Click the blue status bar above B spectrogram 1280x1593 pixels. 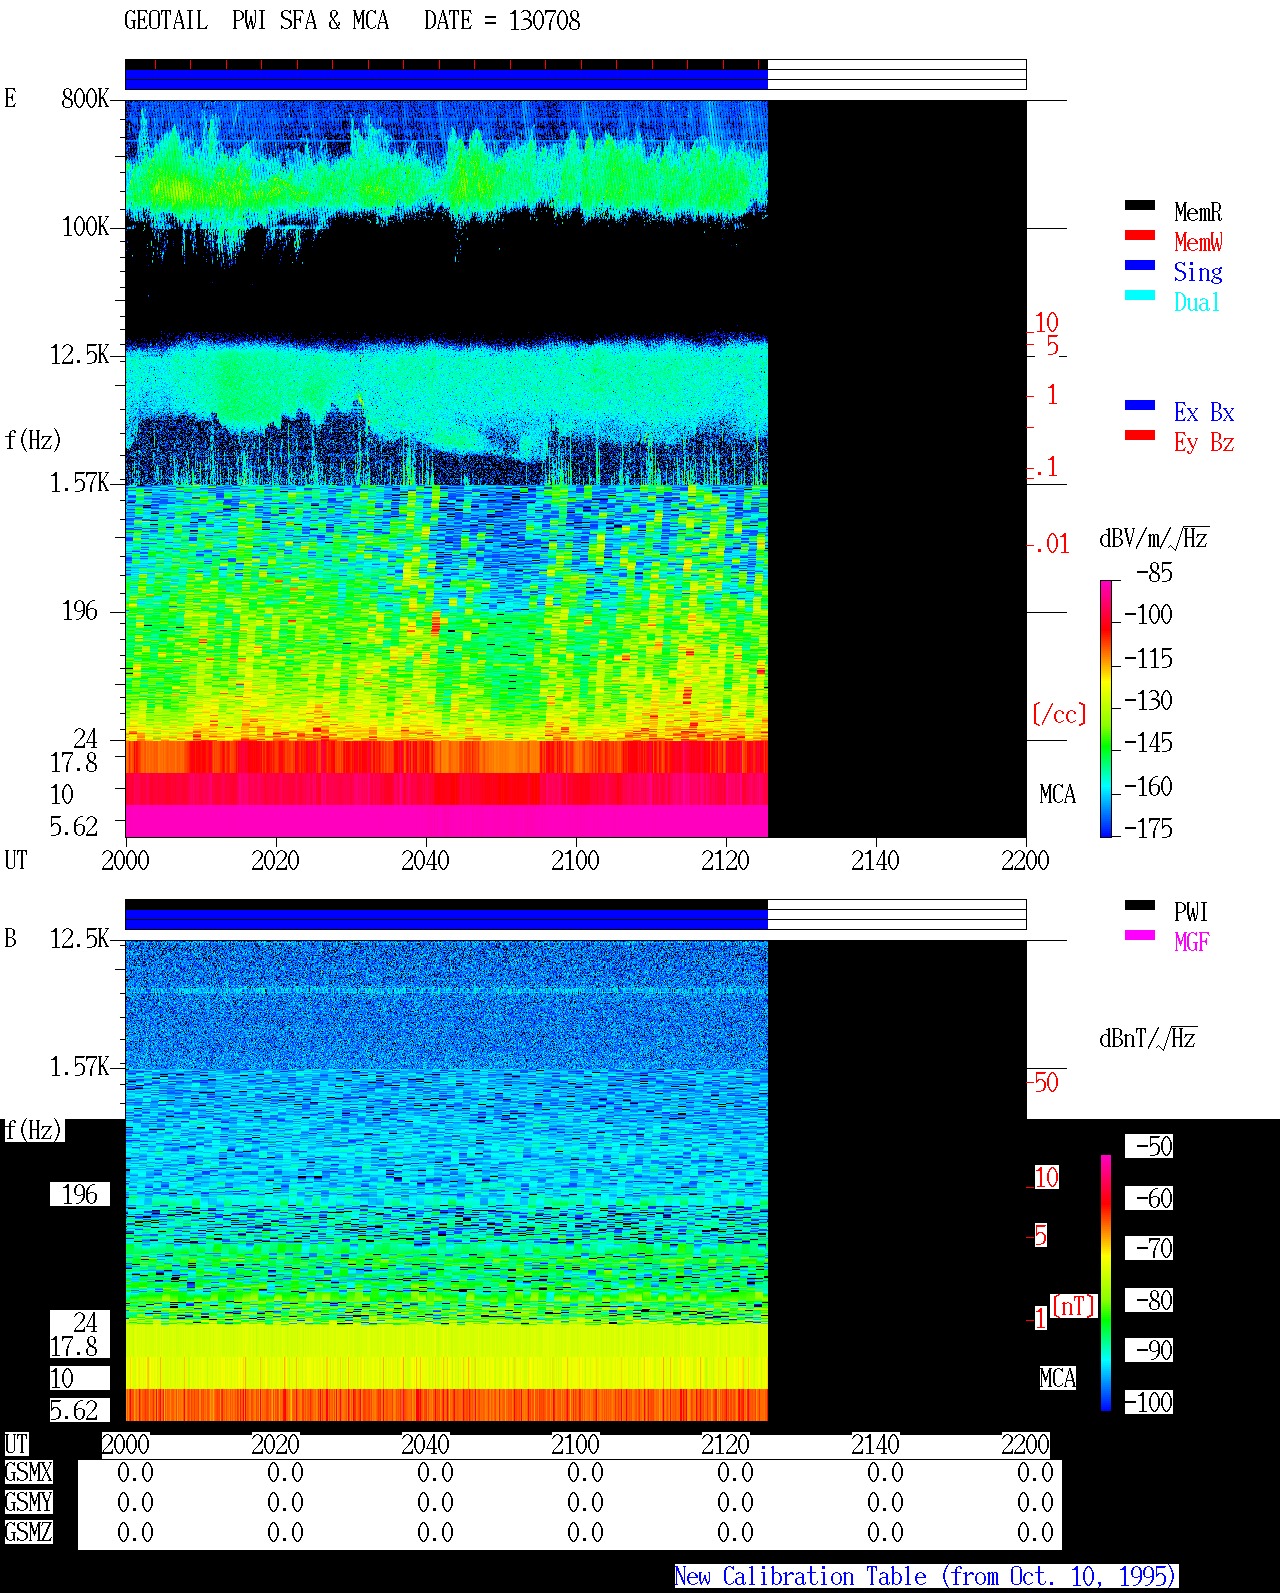(x=446, y=919)
